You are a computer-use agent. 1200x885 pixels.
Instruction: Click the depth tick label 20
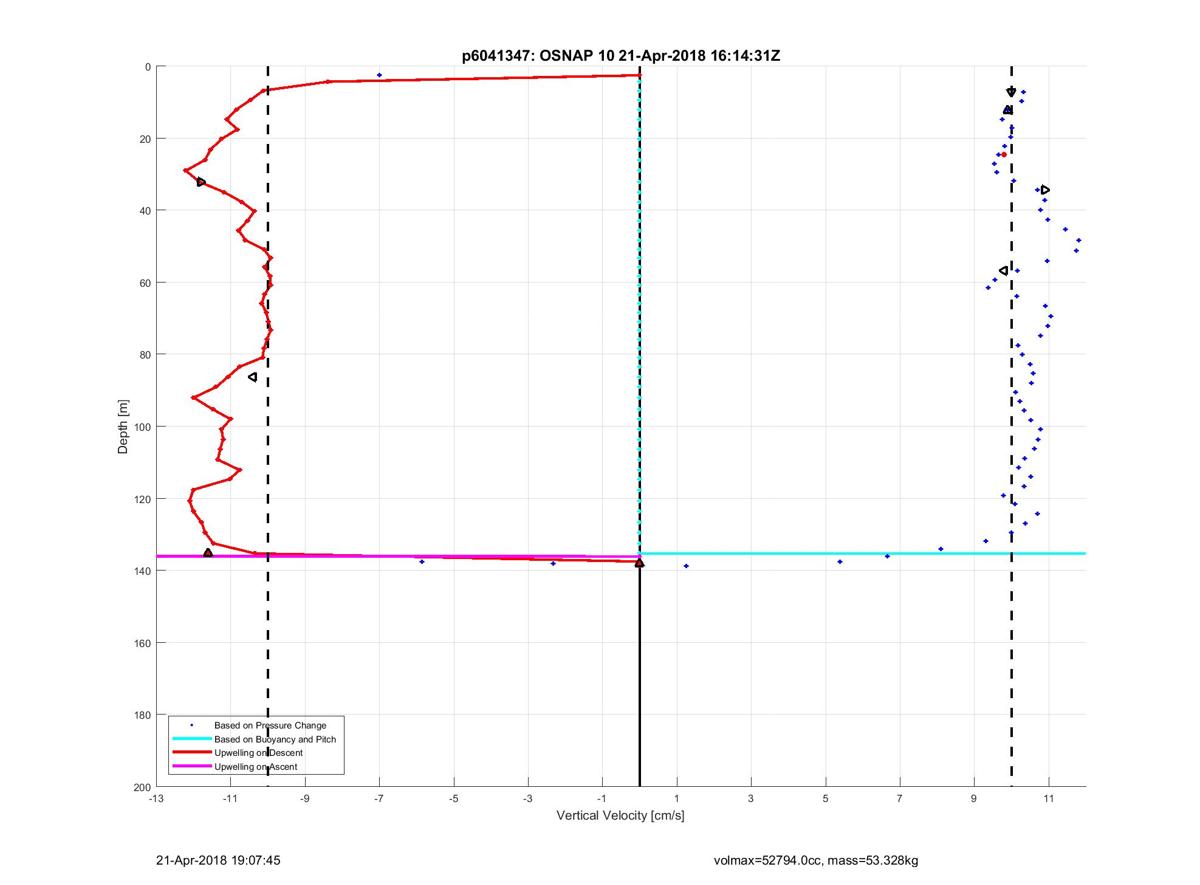(x=144, y=139)
